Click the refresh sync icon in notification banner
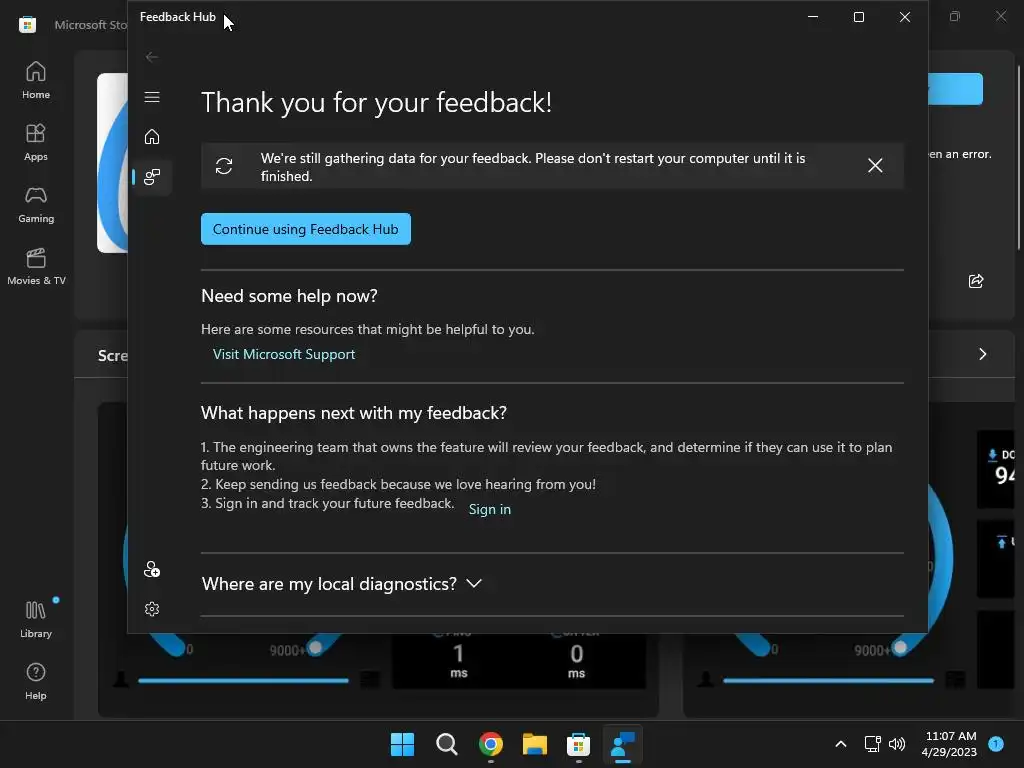1024x768 pixels. coord(224,166)
